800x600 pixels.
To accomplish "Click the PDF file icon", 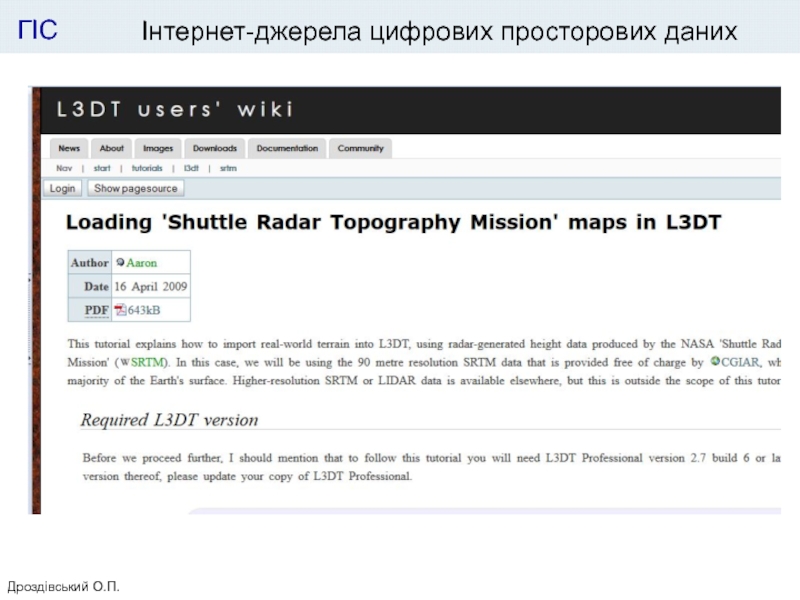I will [120, 310].
